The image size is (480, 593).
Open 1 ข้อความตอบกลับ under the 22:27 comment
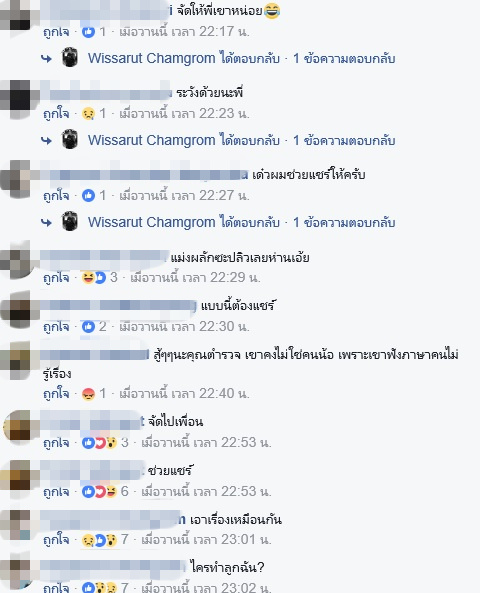(344, 222)
